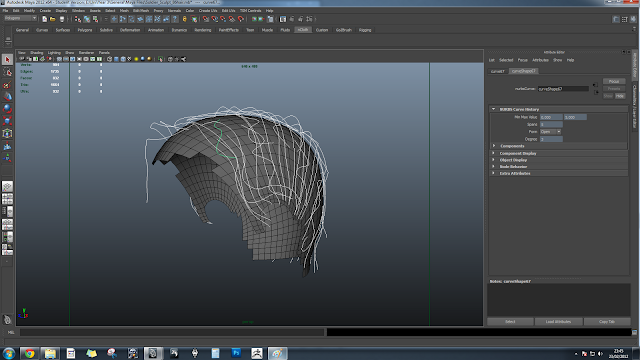The image size is (640, 360).
Task: Switch to the nCloth shelf tab
Action: [x=303, y=30]
